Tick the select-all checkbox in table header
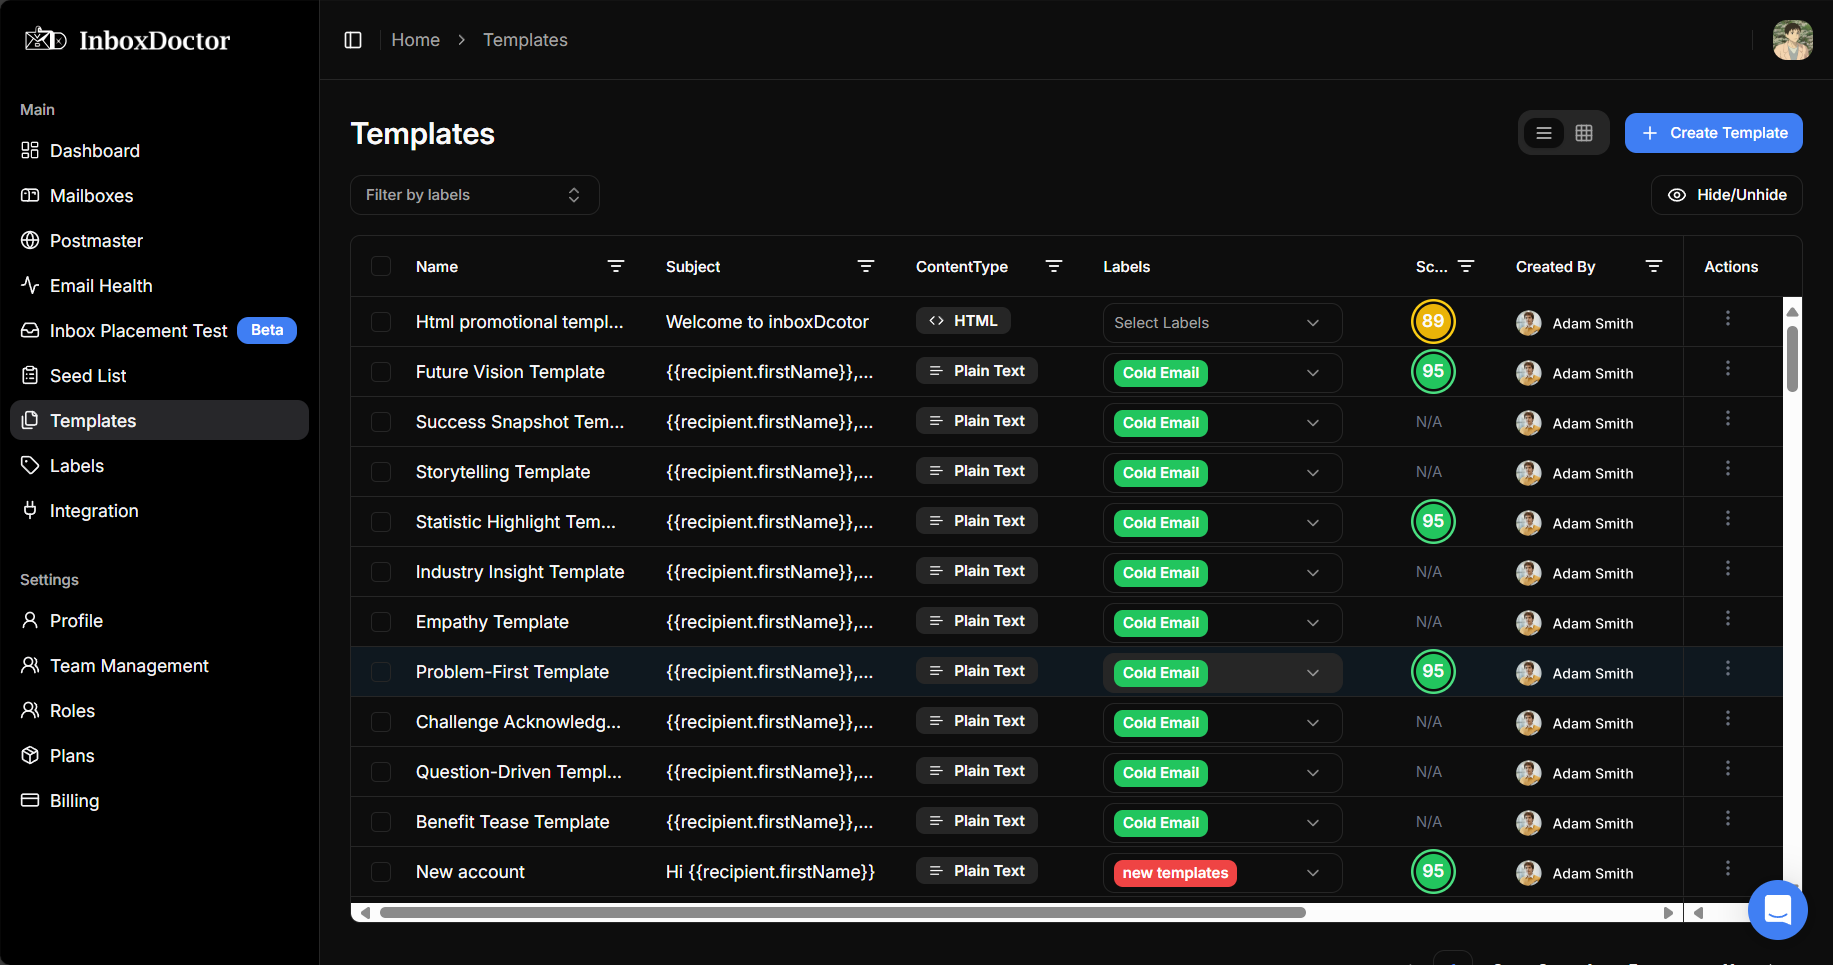 click(x=381, y=266)
